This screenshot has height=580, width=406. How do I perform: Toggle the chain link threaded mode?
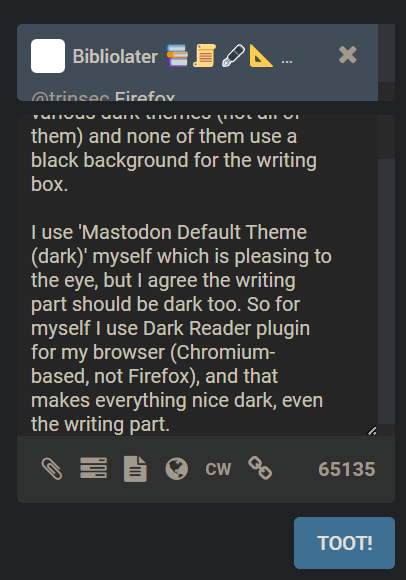[x=260, y=468]
